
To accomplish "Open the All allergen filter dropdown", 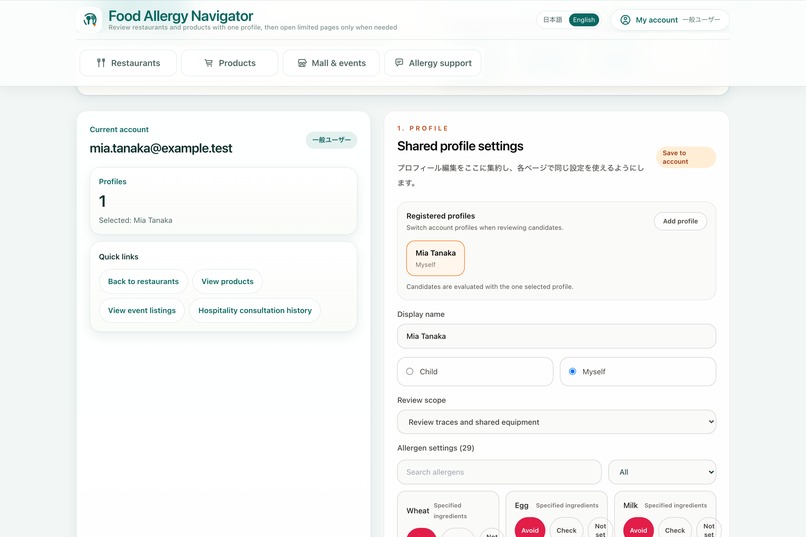I will (662, 472).
